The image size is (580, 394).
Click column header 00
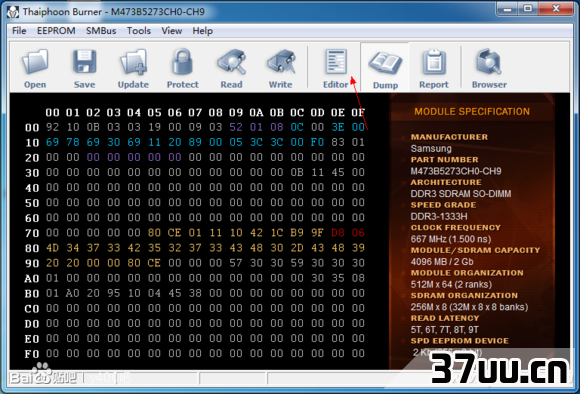click(x=53, y=112)
